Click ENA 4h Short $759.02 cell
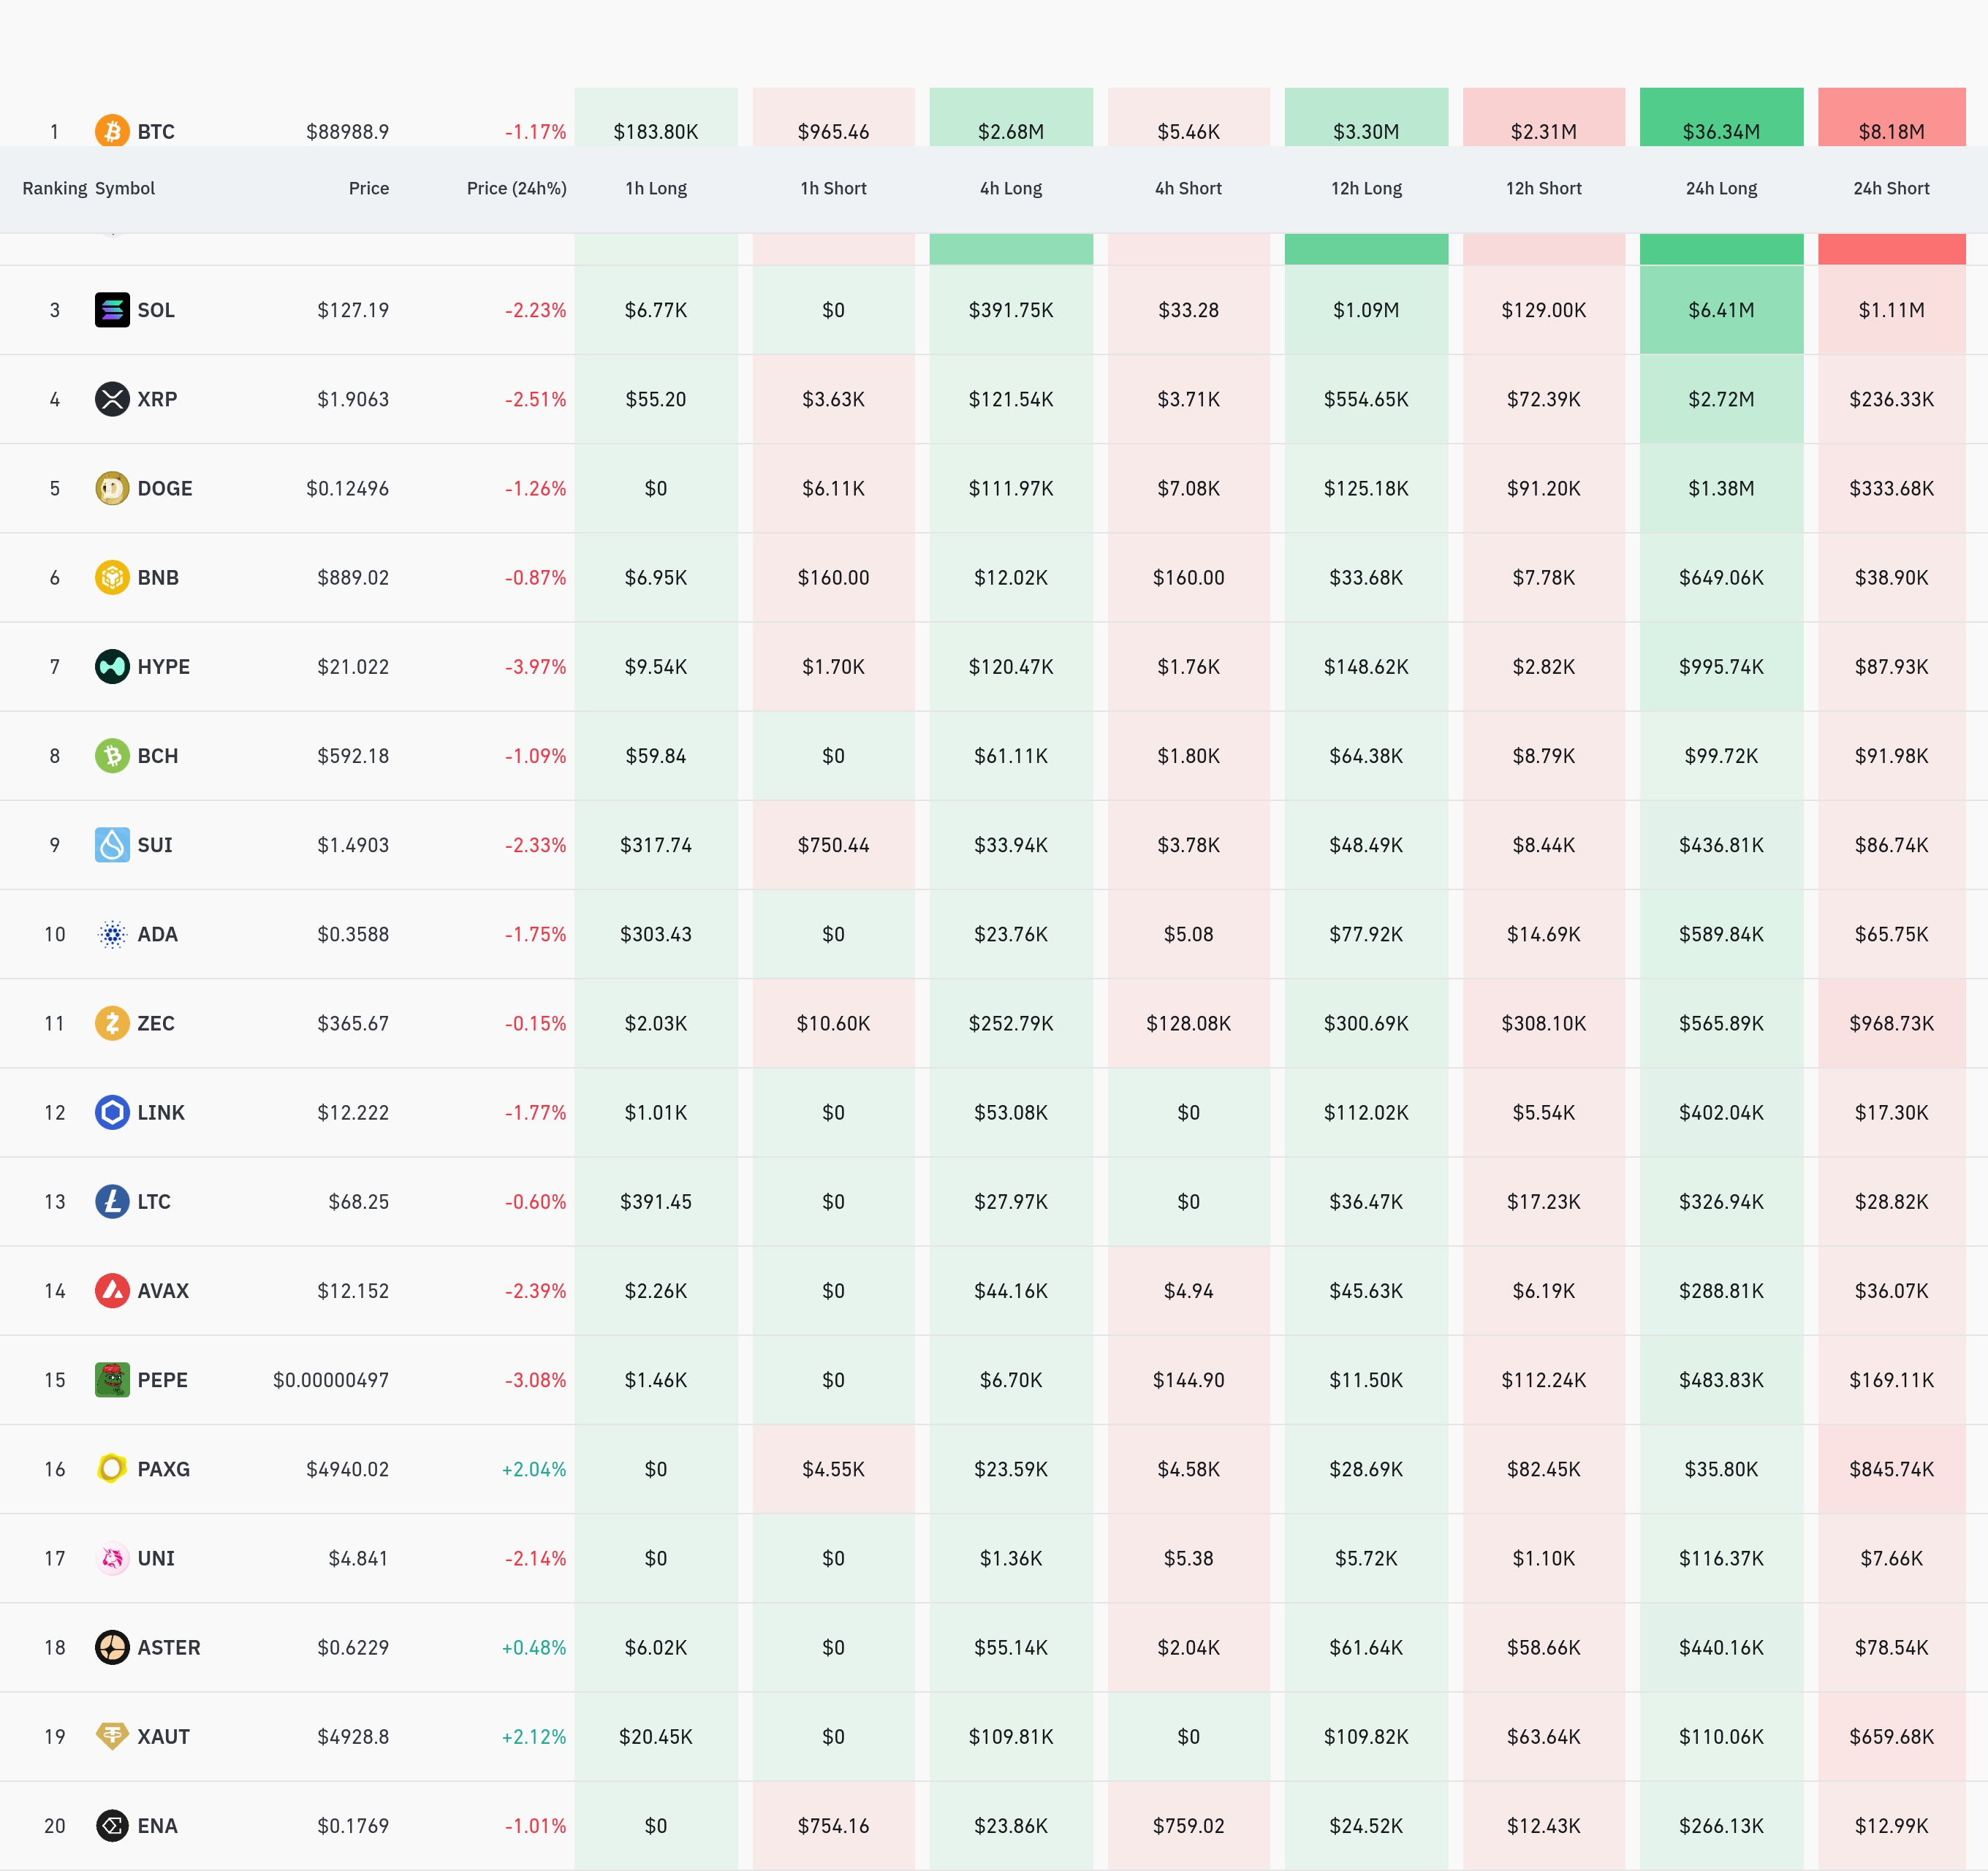The width and height of the screenshot is (1988, 1871). tap(1188, 1825)
